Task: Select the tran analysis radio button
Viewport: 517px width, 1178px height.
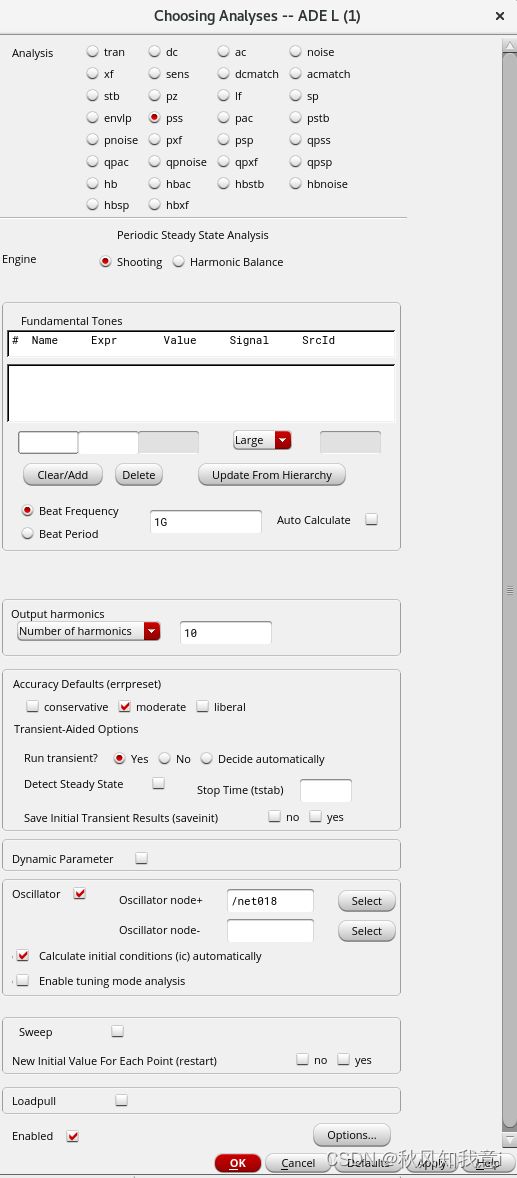Action: point(92,52)
